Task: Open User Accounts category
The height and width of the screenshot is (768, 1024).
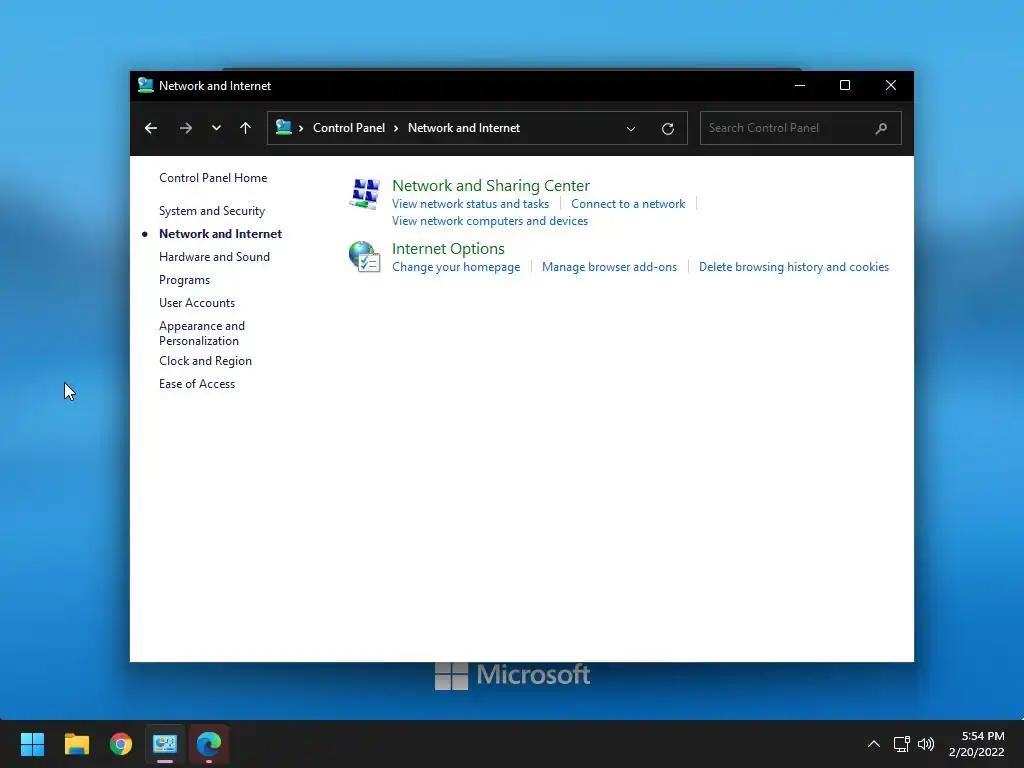Action: pyautogui.click(x=197, y=303)
